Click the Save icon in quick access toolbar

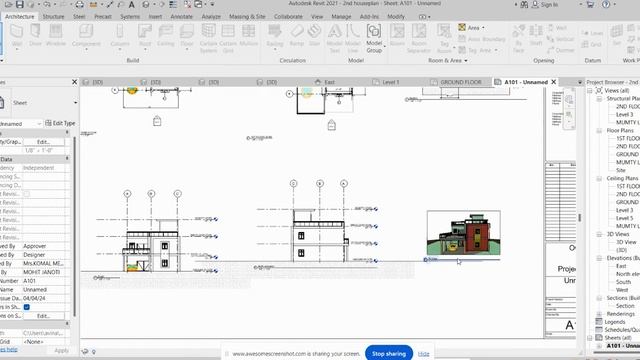tap(19, 4)
